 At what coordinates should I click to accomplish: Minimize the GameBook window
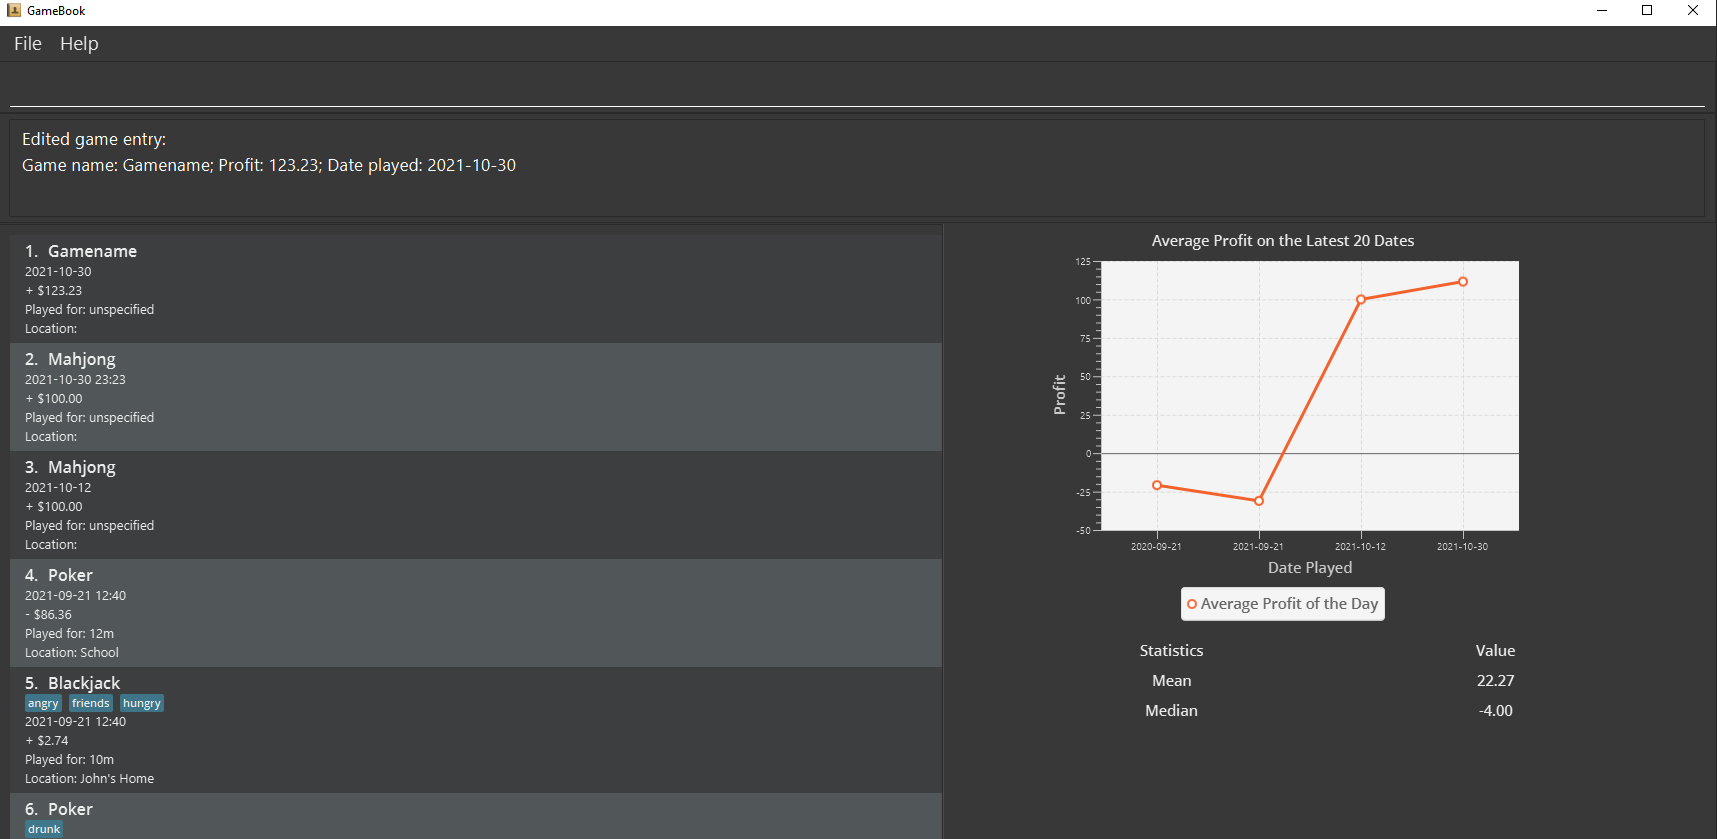tap(1602, 11)
